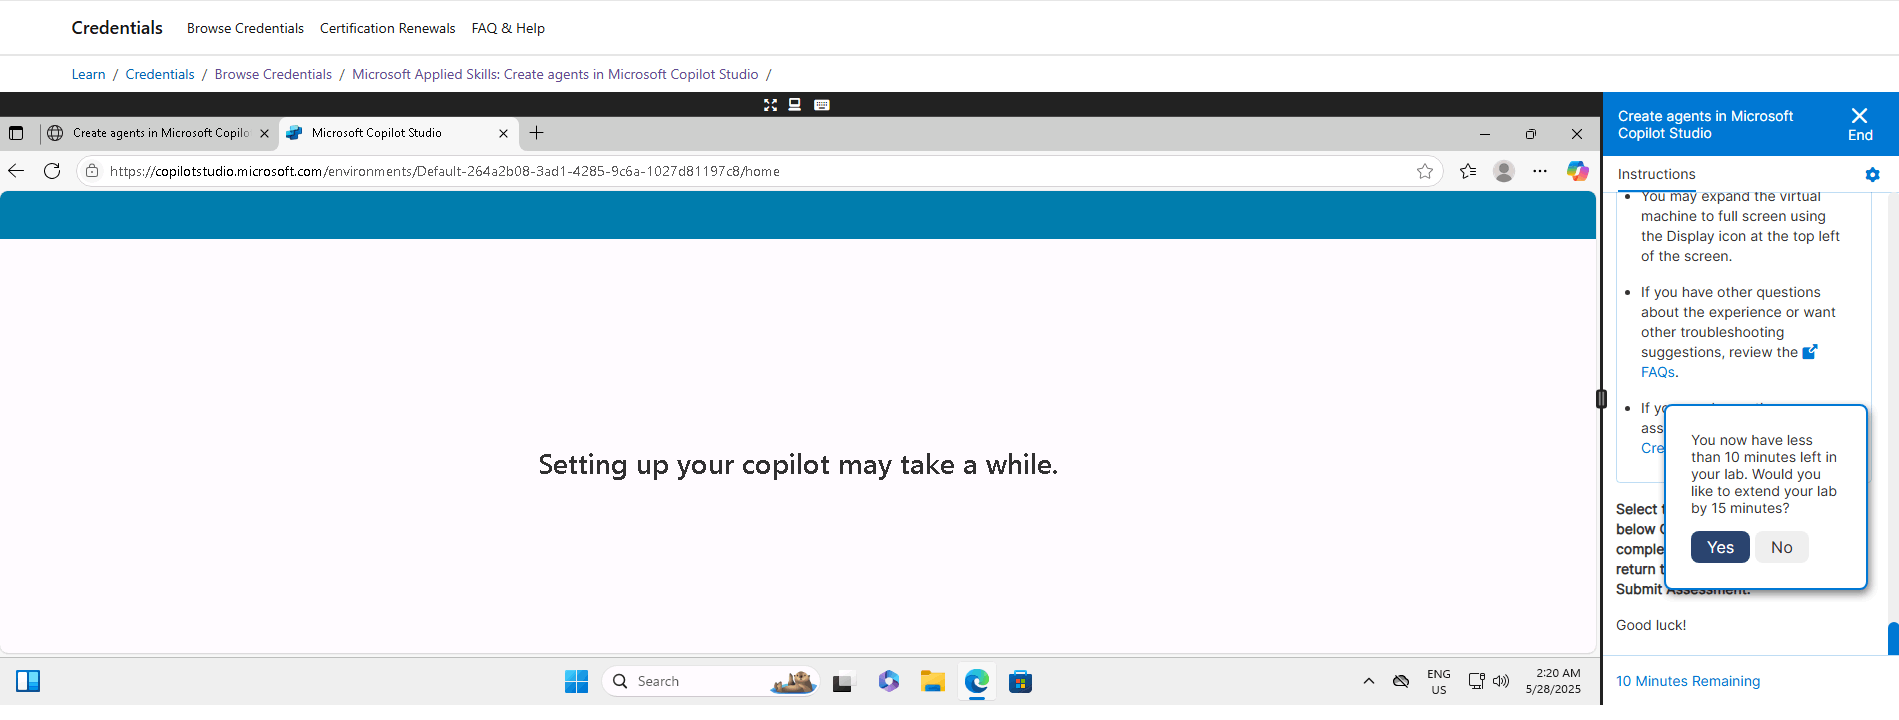
Task: Open Microsoft Store from taskbar
Action: coord(1020,681)
